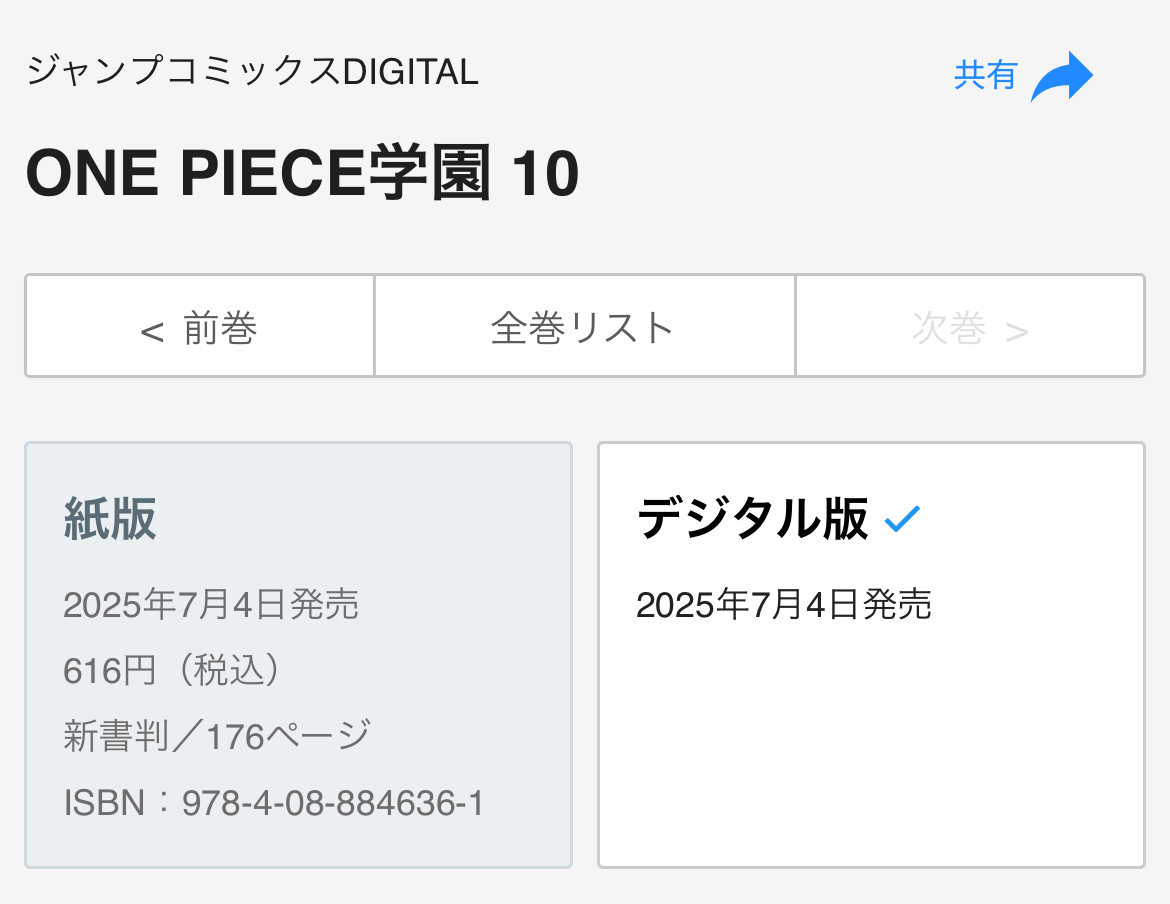This screenshot has height=904, width=1170.
Task: Click the volume number 10 in title
Action: point(545,174)
